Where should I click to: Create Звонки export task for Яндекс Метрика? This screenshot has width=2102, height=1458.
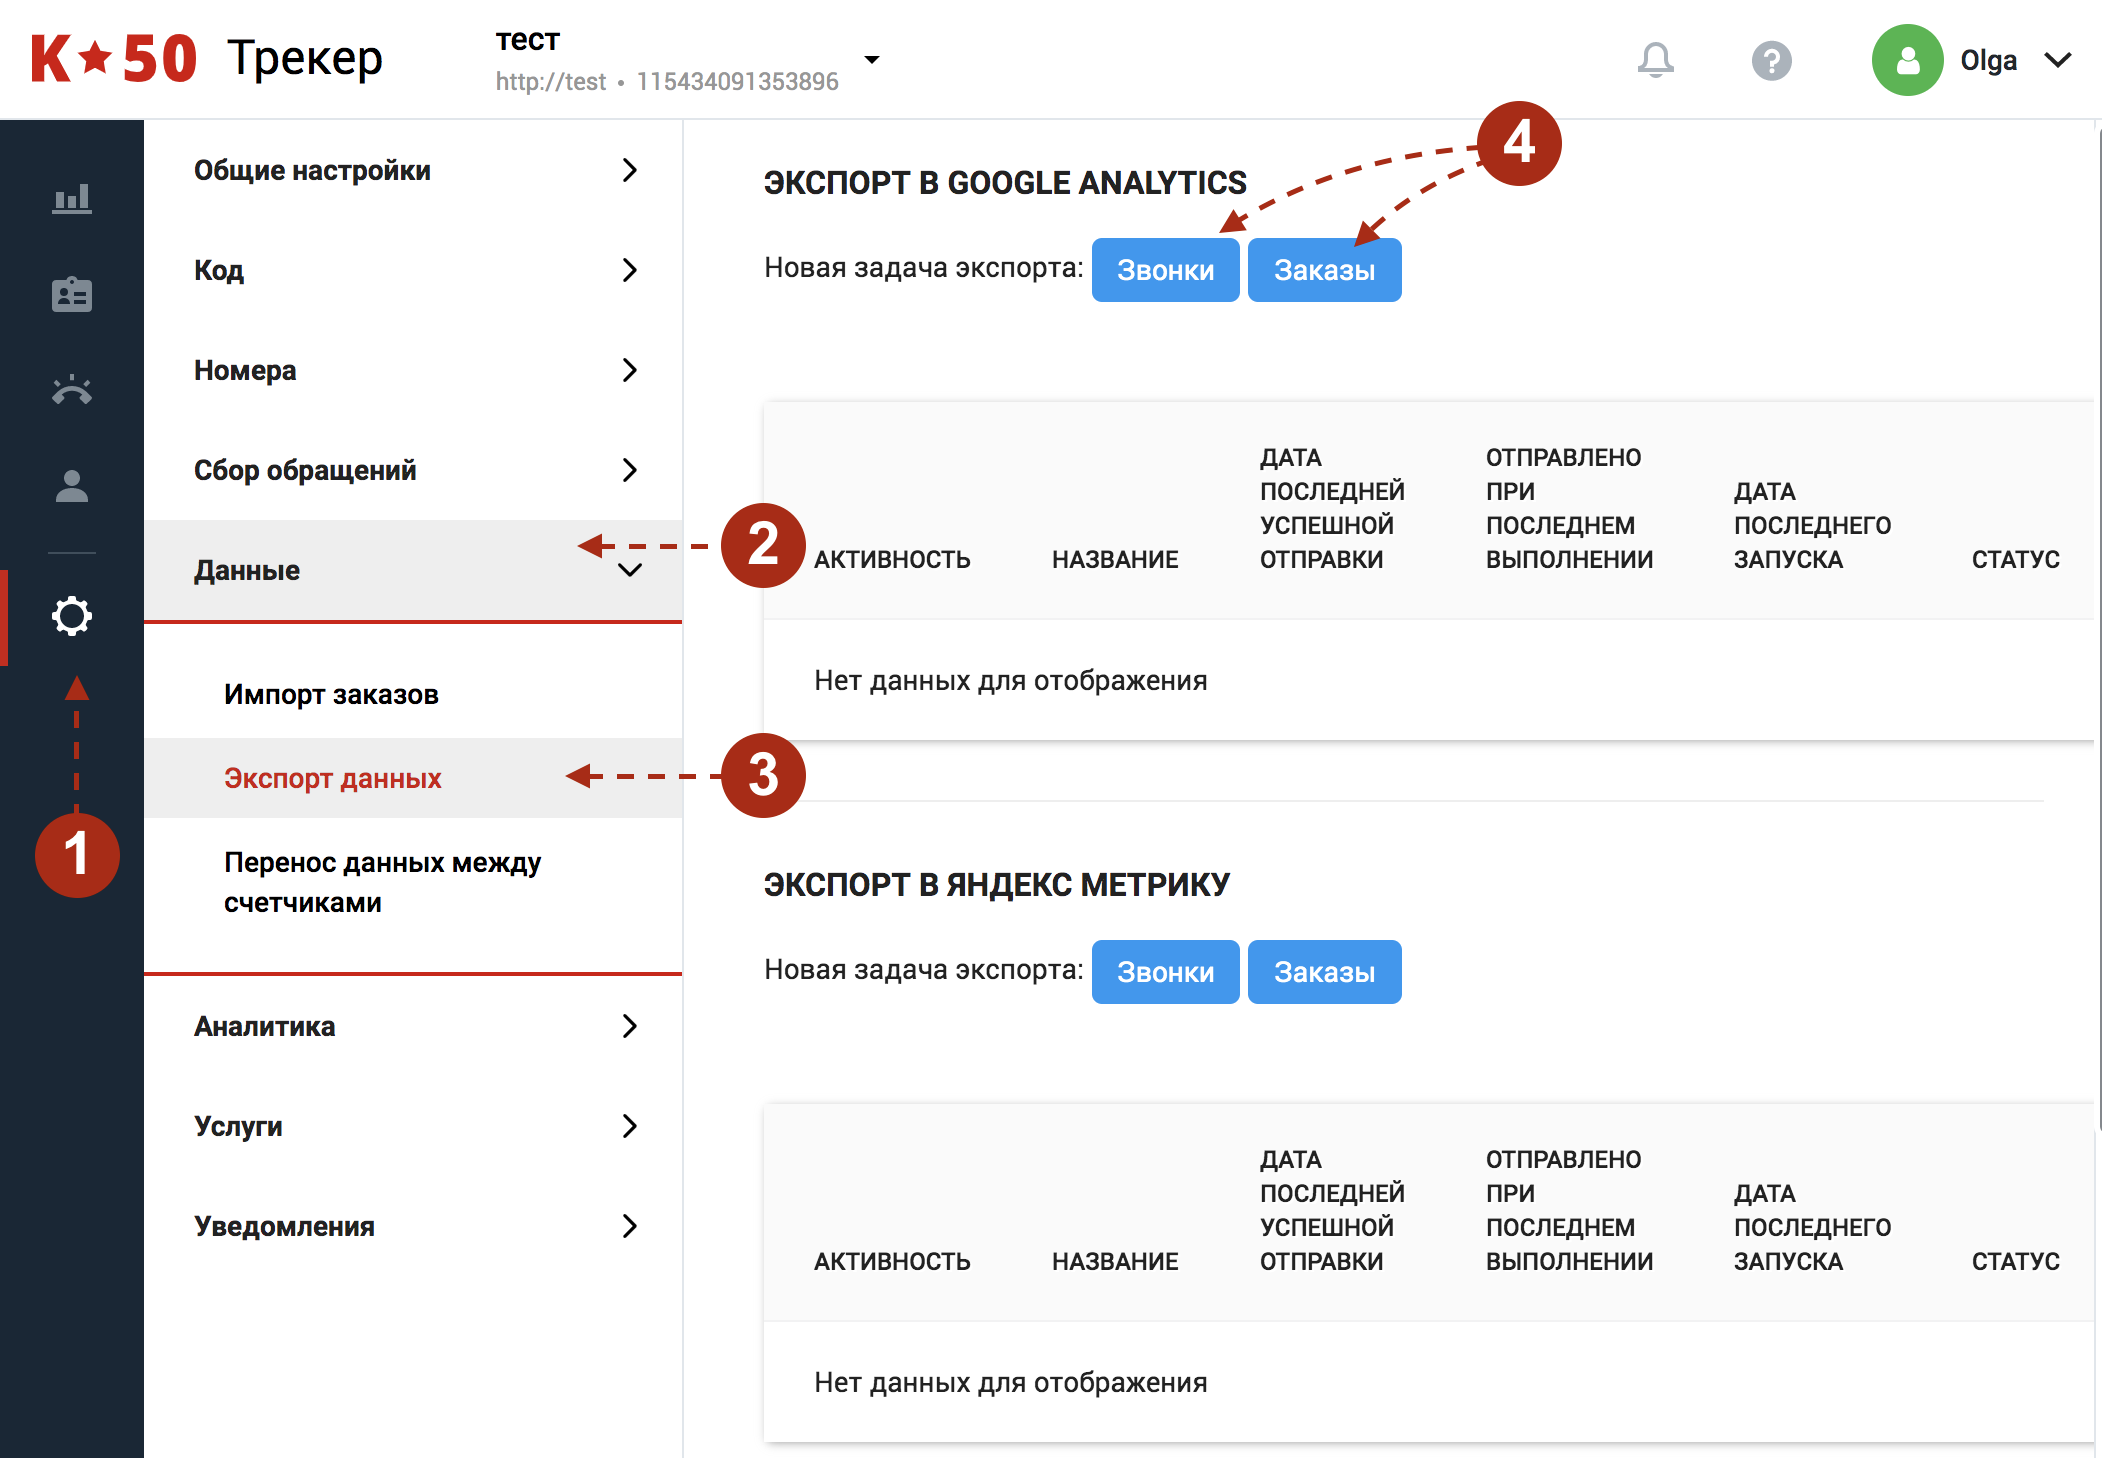pos(1165,972)
